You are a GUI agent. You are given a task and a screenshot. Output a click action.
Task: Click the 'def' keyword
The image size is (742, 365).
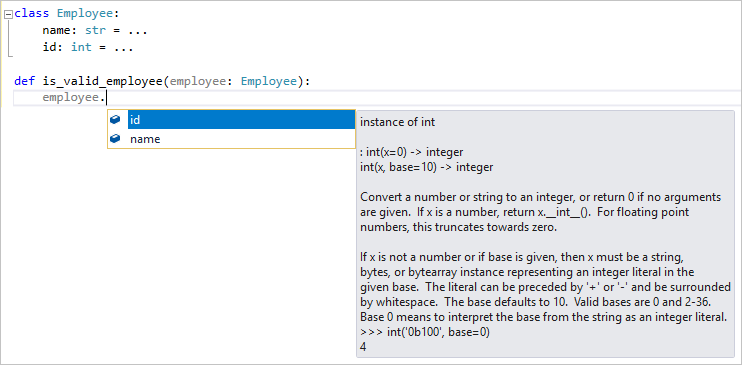(x=25, y=81)
